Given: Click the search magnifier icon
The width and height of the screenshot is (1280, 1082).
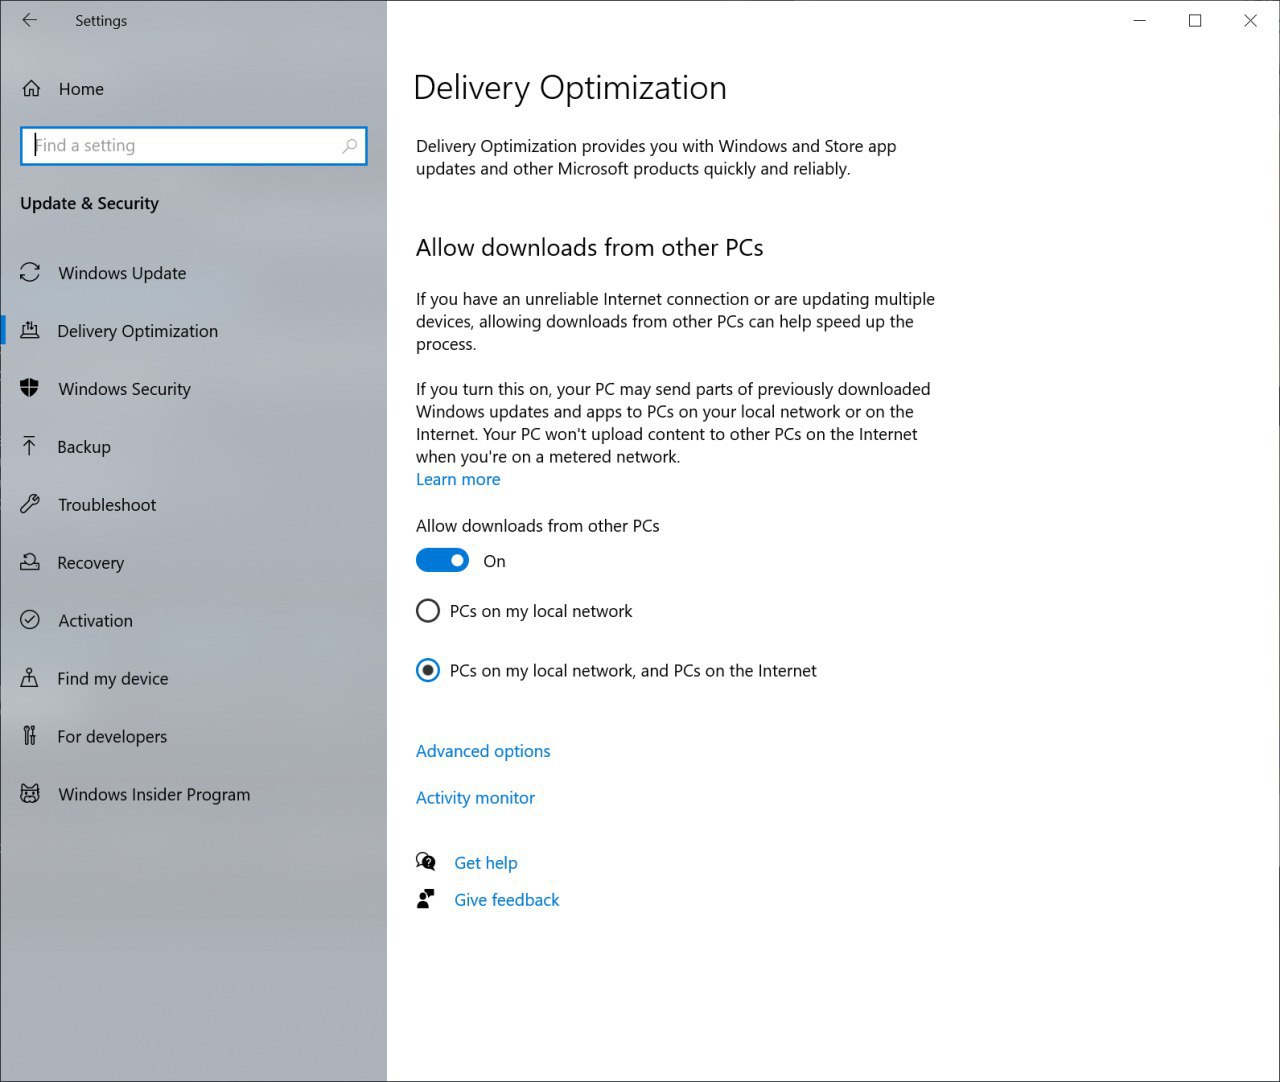Looking at the screenshot, I should [x=349, y=146].
